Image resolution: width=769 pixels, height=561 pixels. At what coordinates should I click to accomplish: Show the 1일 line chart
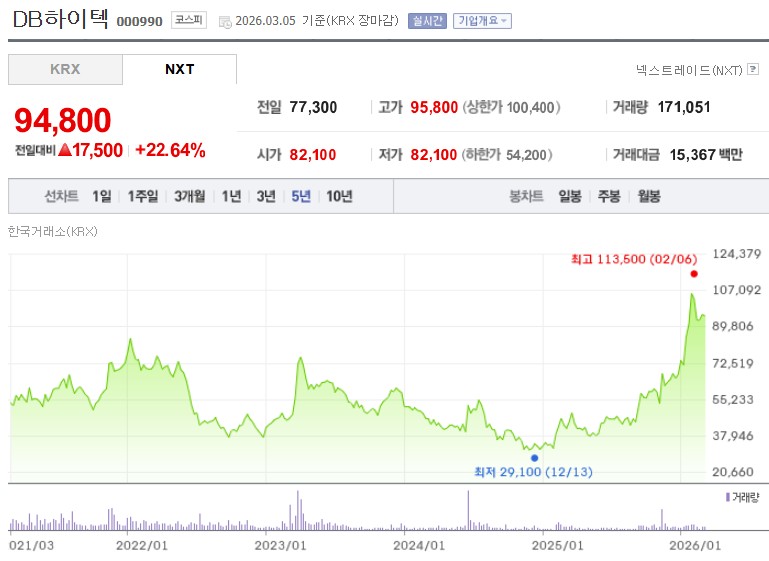click(x=102, y=196)
